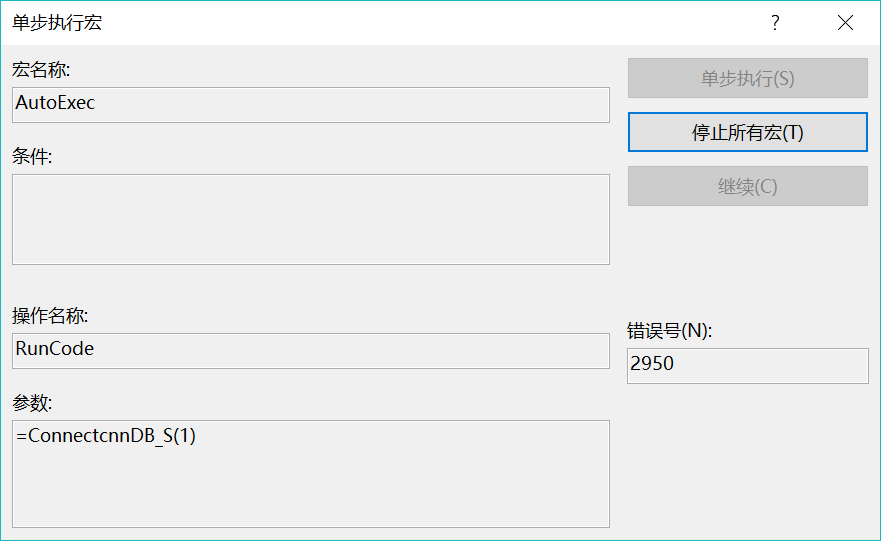Click inside the empty 条件 box
This screenshot has height=541, width=881.
click(x=311, y=219)
